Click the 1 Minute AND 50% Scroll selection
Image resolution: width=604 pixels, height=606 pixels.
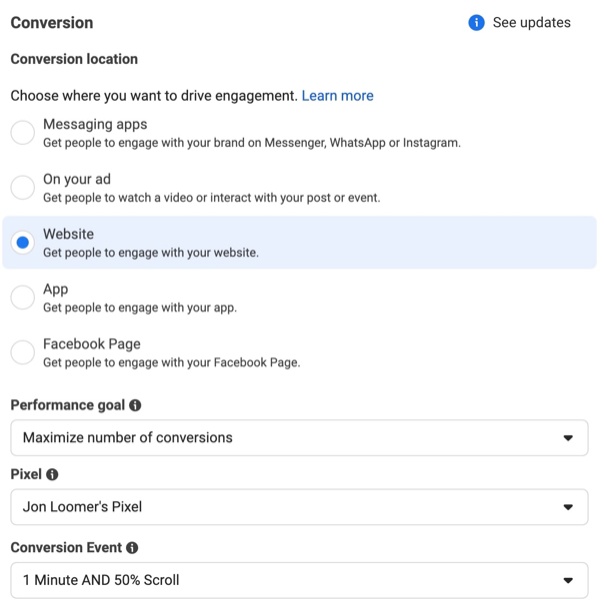click(x=101, y=580)
